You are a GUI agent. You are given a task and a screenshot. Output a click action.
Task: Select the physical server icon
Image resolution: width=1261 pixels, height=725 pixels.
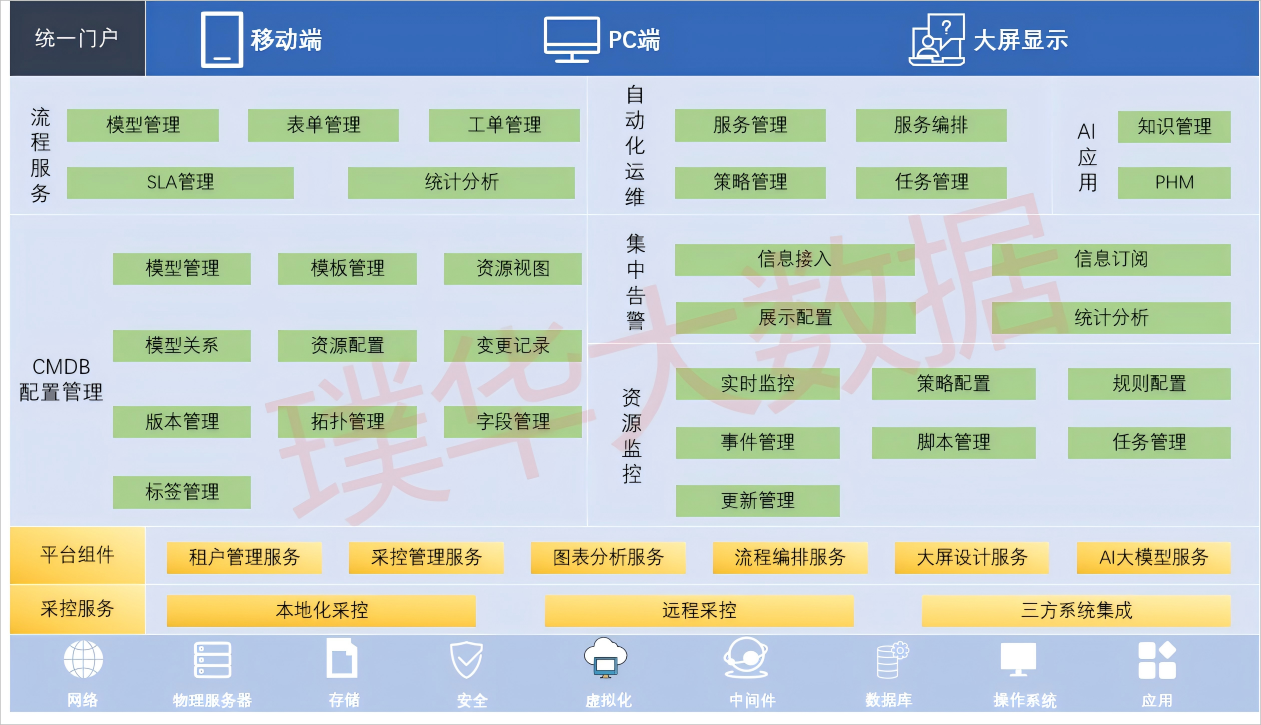(x=212, y=660)
